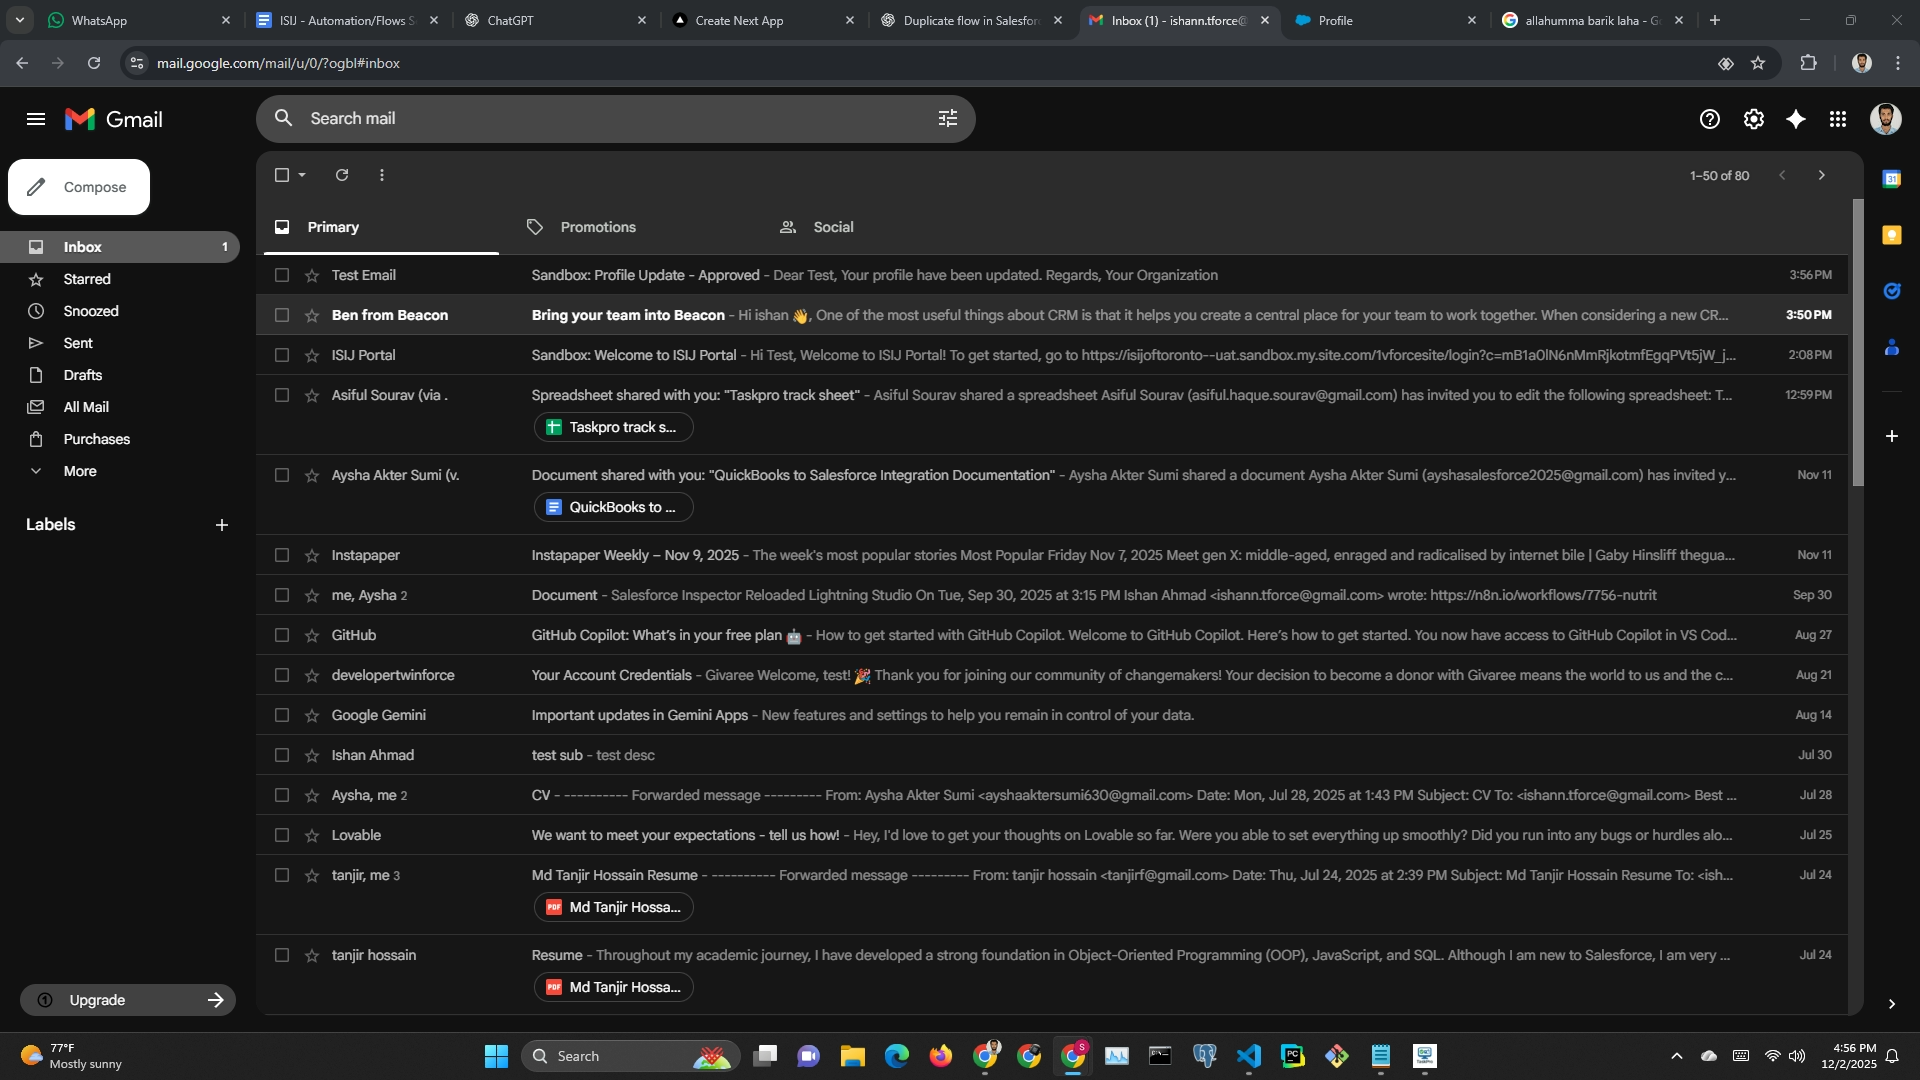Open Google Keep side panel icon
The image size is (1920, 1080).
[1891, 235]
